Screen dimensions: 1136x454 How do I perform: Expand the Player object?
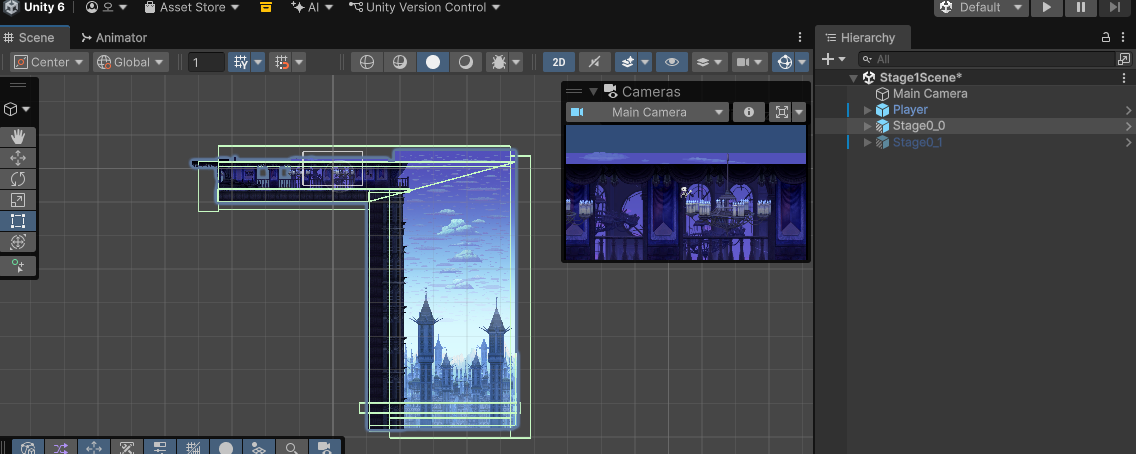868,110
